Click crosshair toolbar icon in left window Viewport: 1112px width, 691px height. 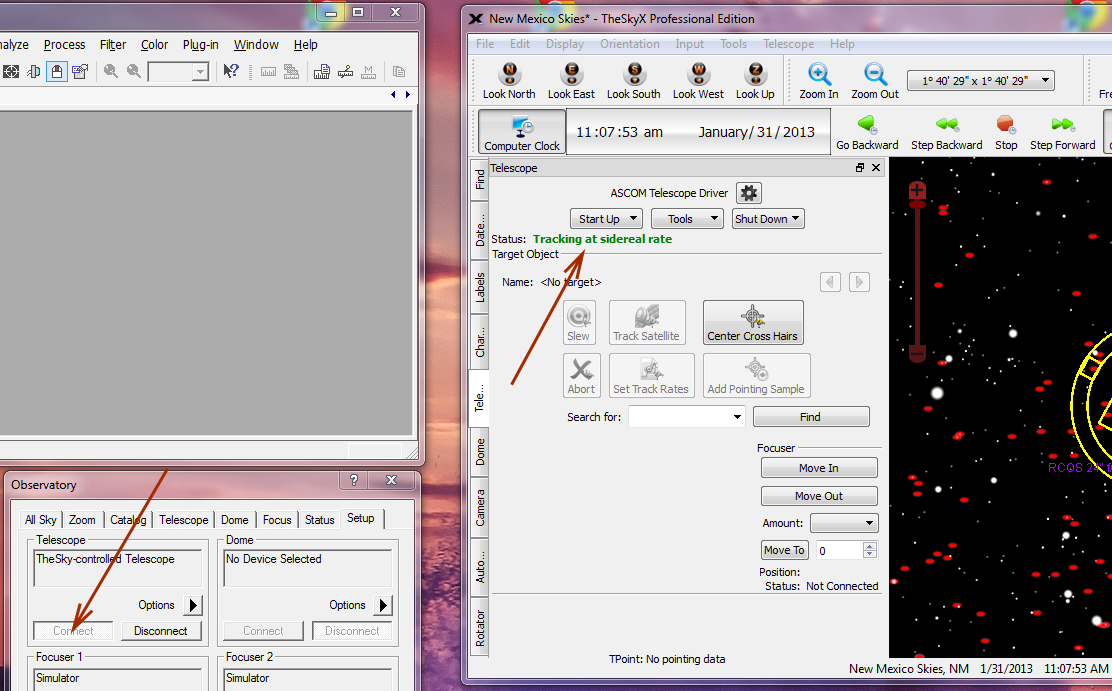click(11, 72)
